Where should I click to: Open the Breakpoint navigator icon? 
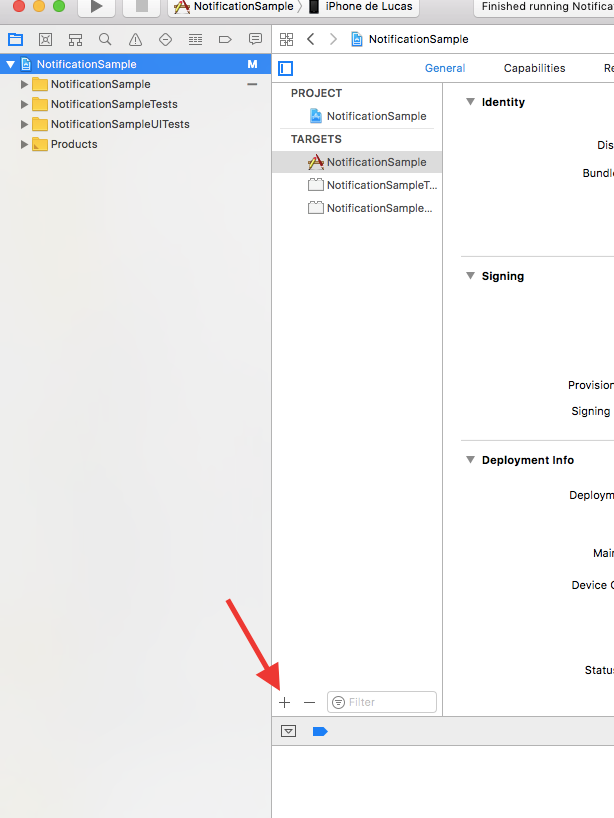point(225,39)
